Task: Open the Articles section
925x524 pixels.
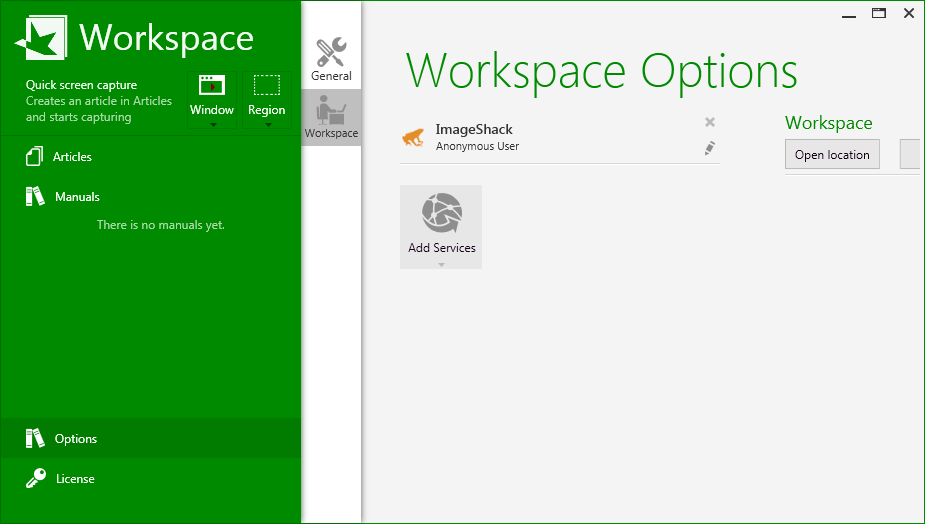Action: (73, 157)
